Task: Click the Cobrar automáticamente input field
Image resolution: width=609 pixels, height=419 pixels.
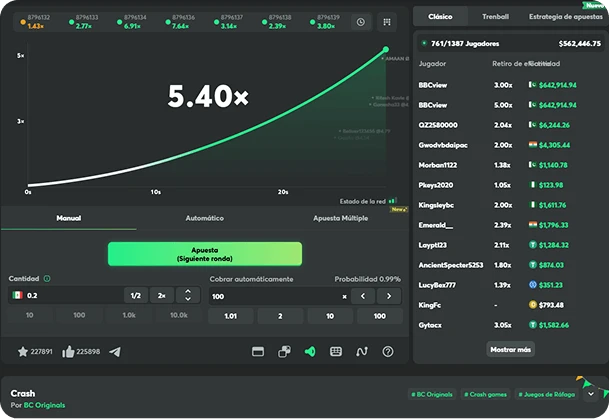Action: pyautogui.click(x=270, y=296)
